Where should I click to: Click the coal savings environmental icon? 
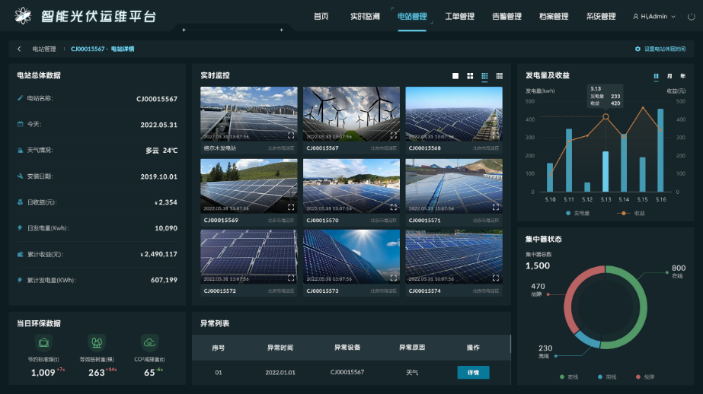pos(43,342)
